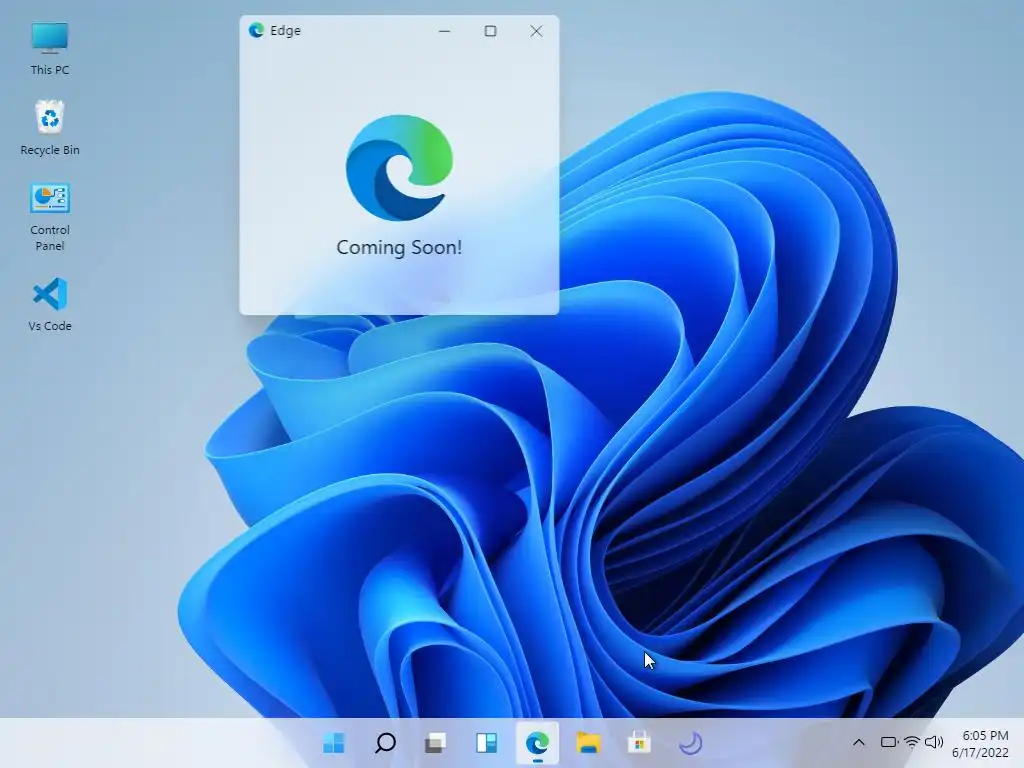The height and width of the screenshot is (768, 1024).
Task: Open the Windows Start button
Action: point(334,743)
